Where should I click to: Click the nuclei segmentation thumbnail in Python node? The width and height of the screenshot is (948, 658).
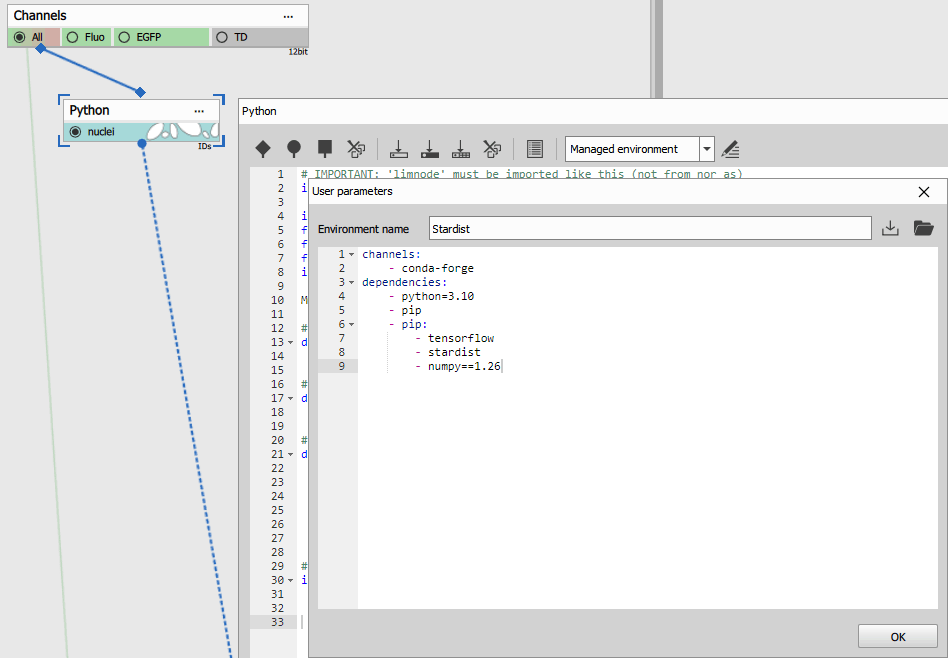182,131
